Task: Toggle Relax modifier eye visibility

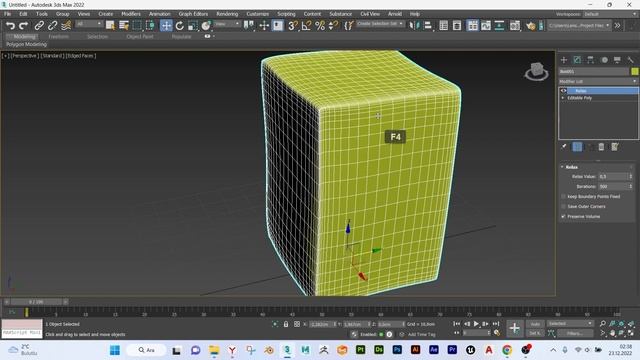Action: click(564, 91)
